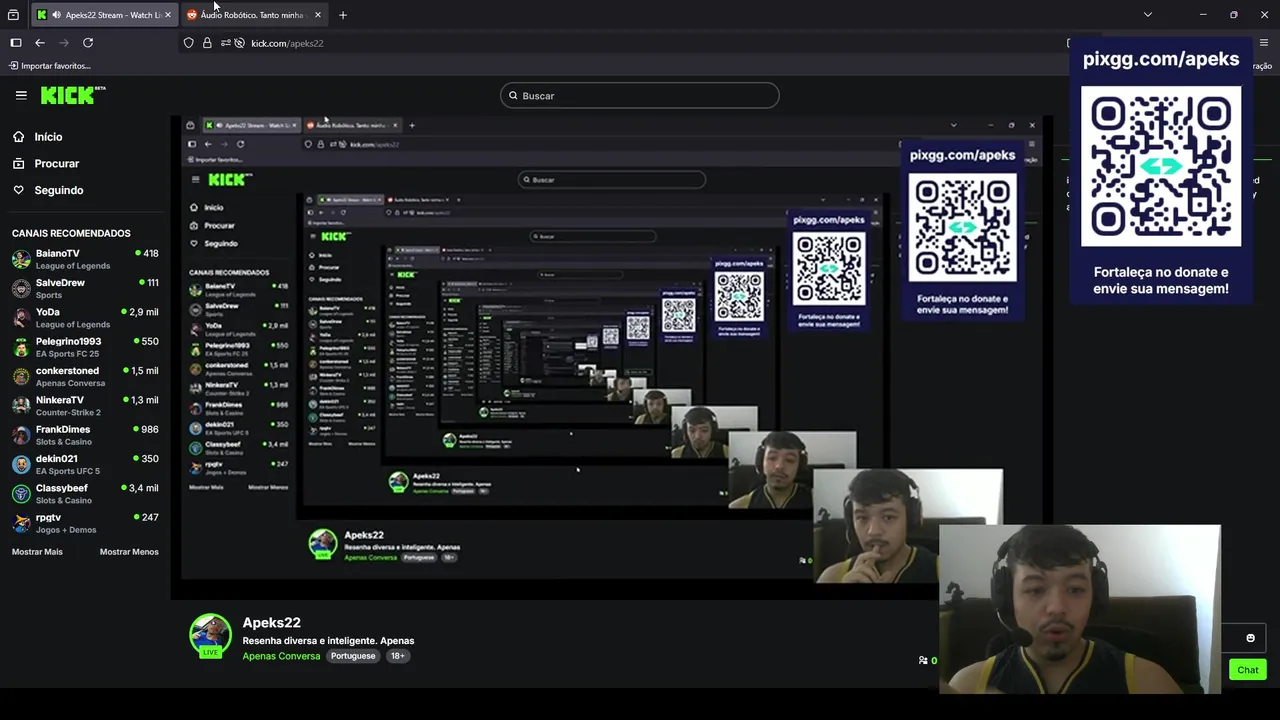Open Pelegrino1993 channel avatar

21,347
